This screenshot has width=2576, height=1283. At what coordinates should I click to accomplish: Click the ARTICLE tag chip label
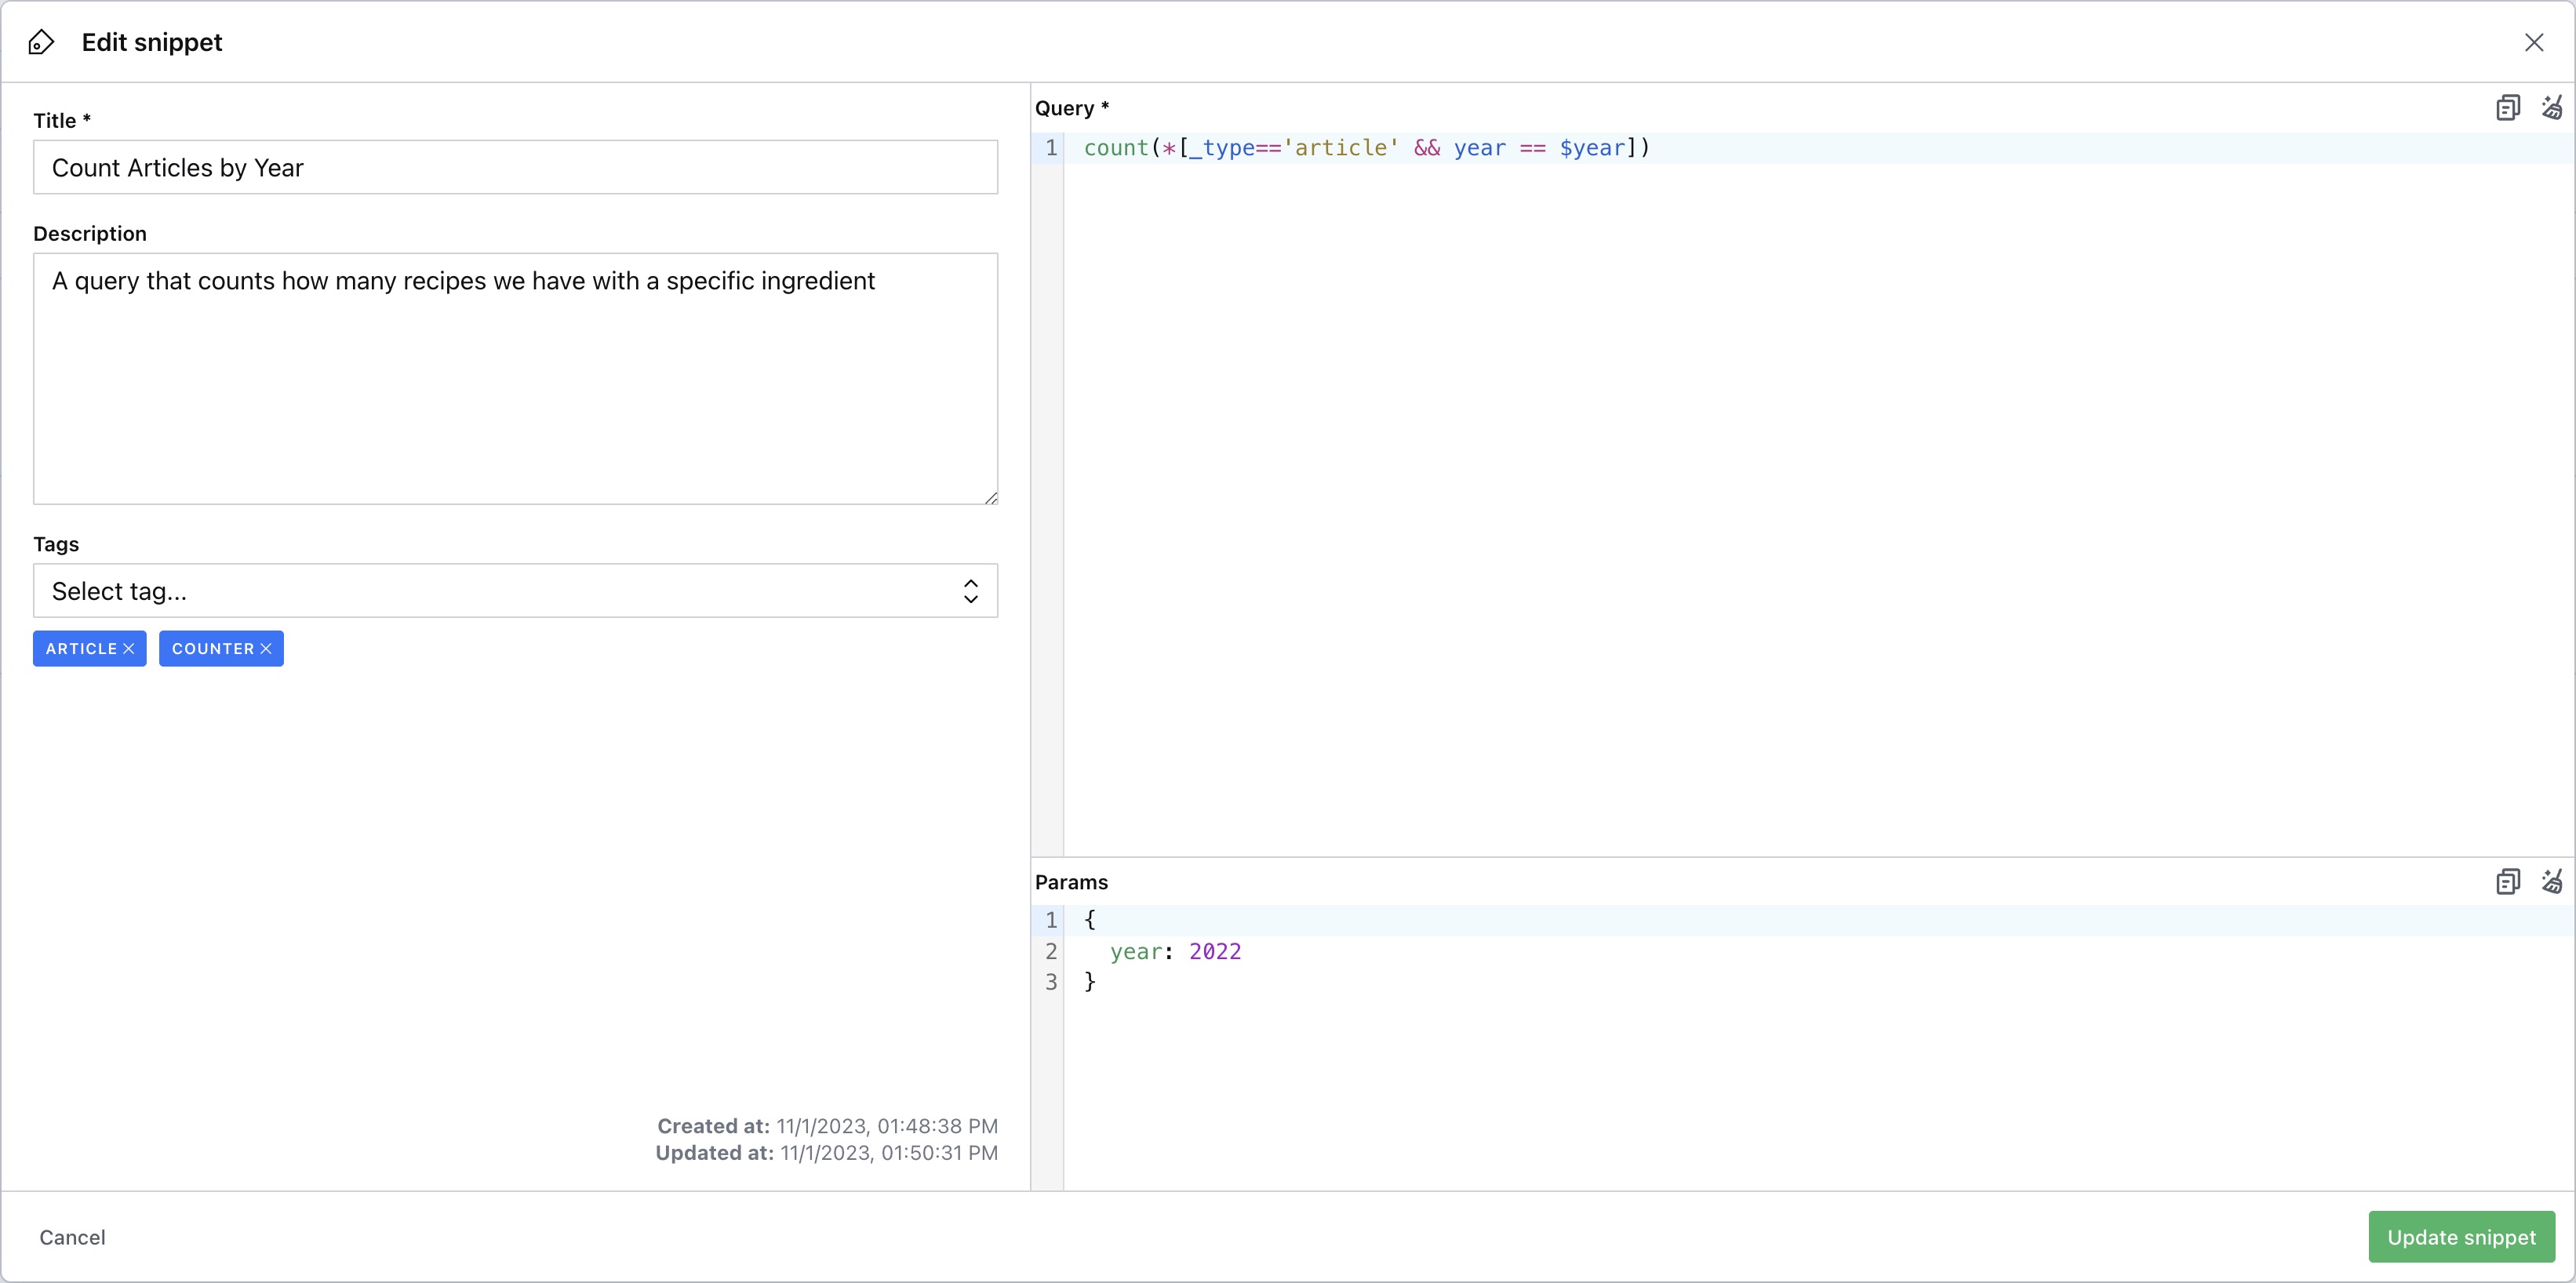pyautogui.click(x=81, y=649)
